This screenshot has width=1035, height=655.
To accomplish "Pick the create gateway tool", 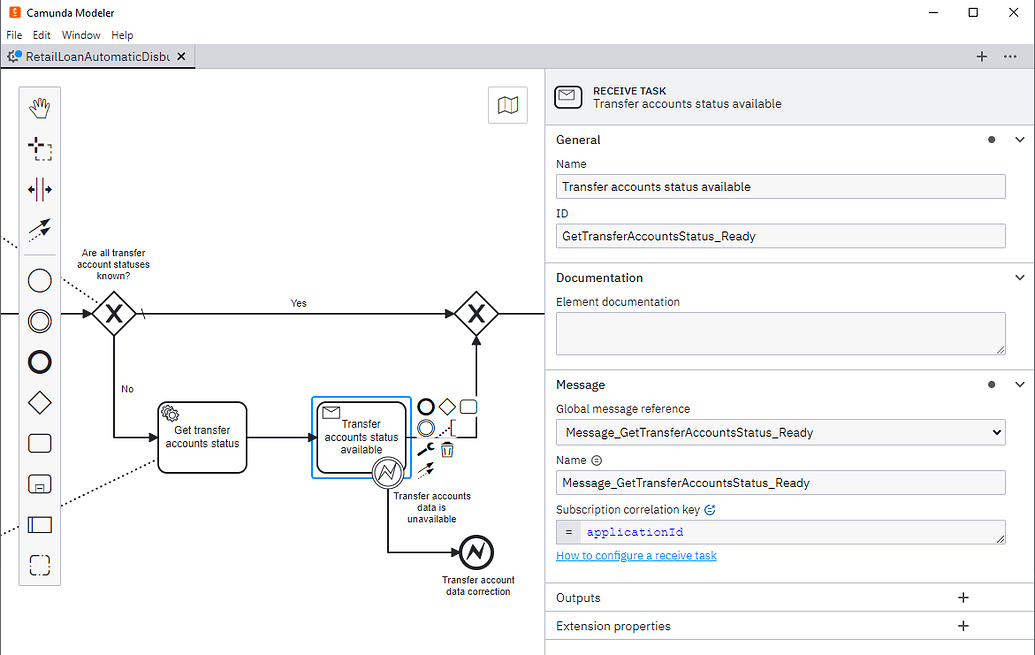I will tap(39, 402).
